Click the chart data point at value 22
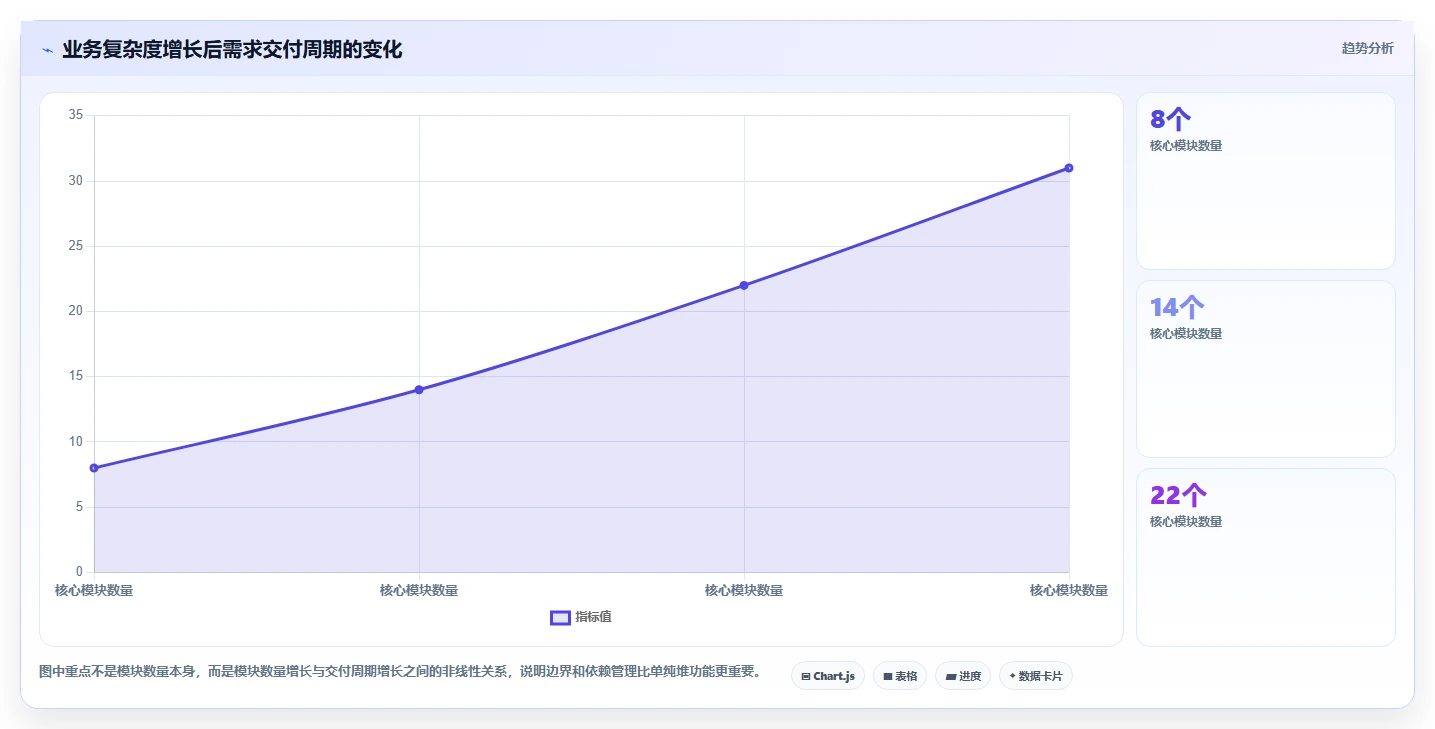This screenshot has height=729, width=1435. [x=744, y=285]
